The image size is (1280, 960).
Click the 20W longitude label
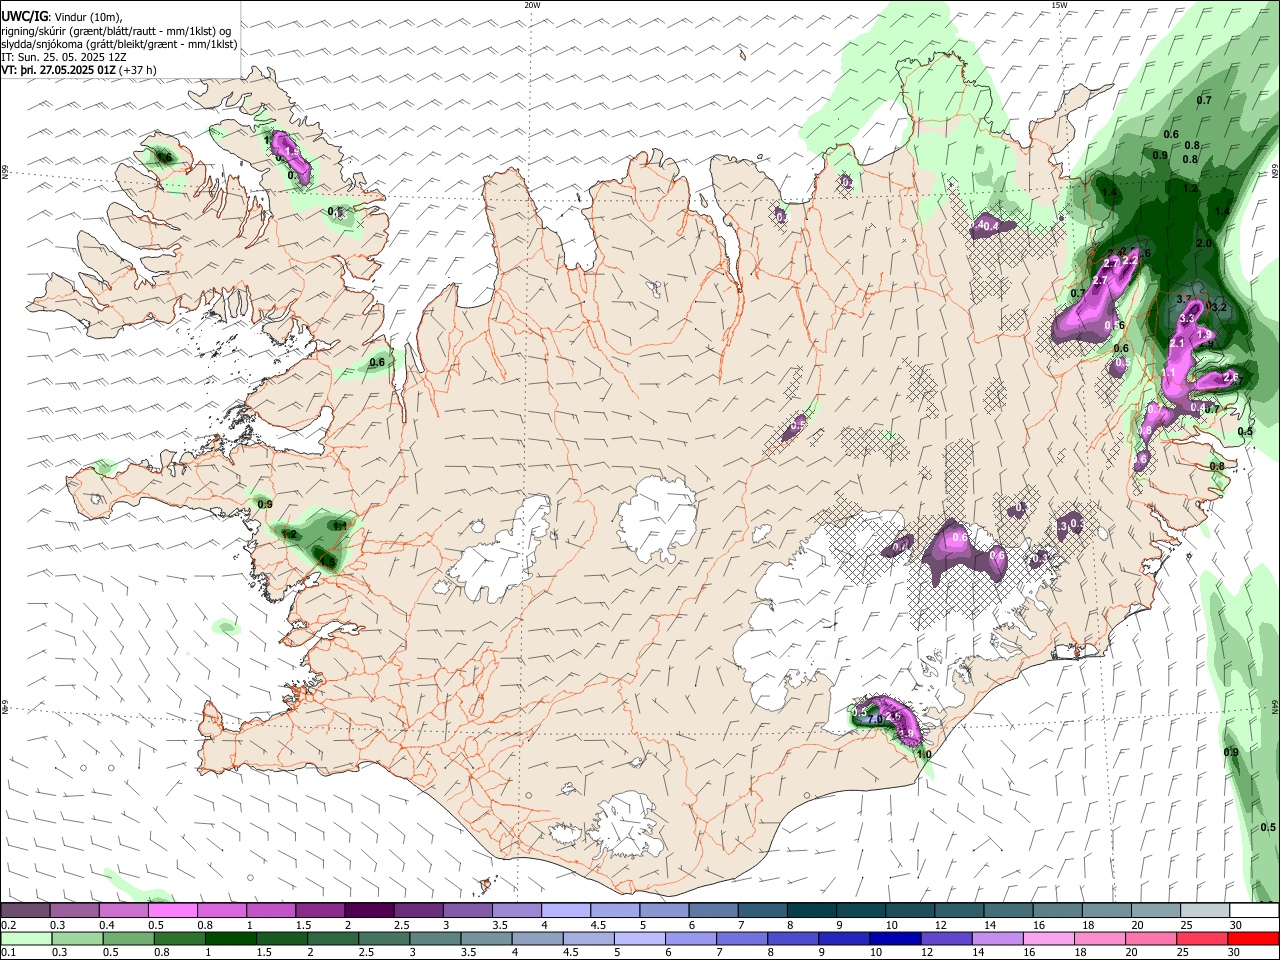click(532, 5)
